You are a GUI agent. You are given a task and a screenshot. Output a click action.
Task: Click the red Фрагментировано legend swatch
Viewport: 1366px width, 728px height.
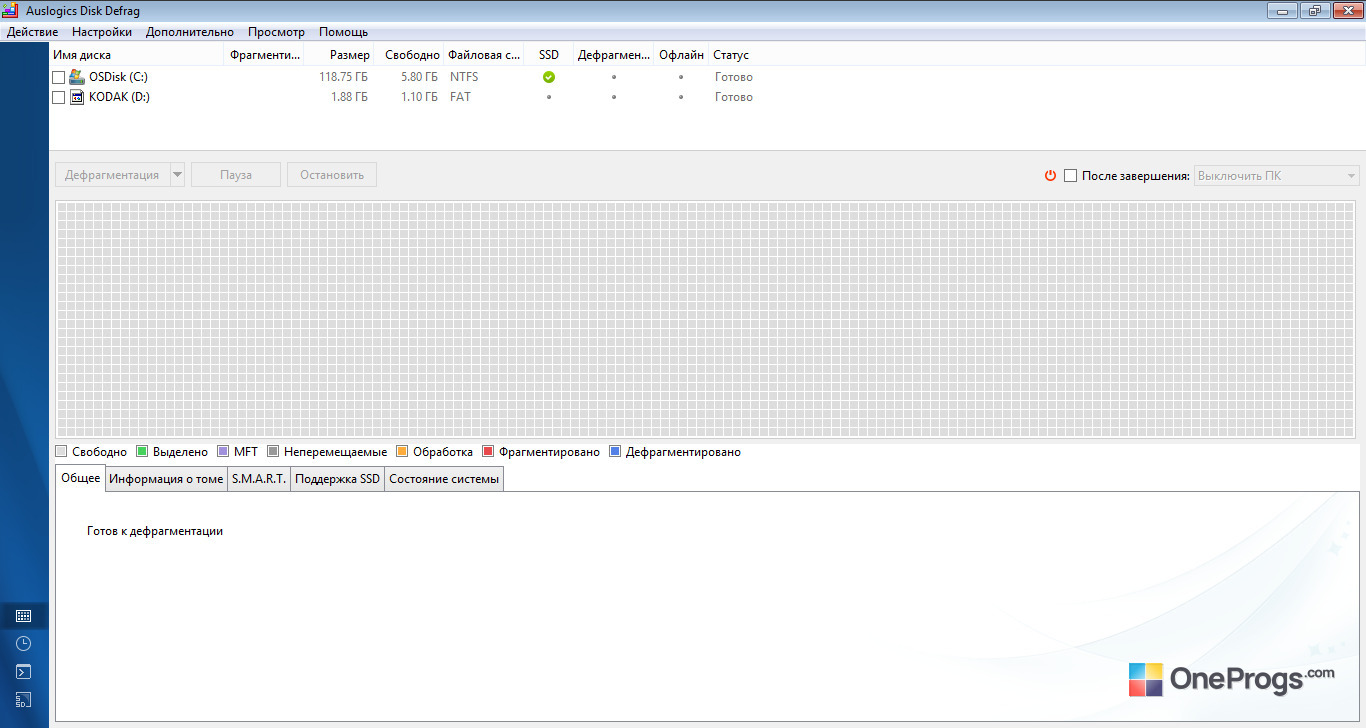pyautogui.click(x=488, y=451)
